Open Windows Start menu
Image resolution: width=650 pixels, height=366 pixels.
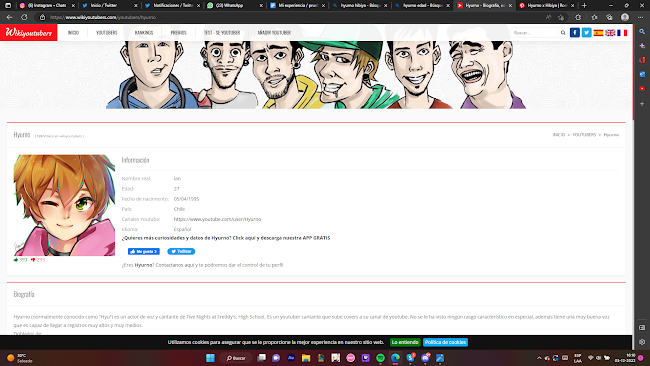210,358
